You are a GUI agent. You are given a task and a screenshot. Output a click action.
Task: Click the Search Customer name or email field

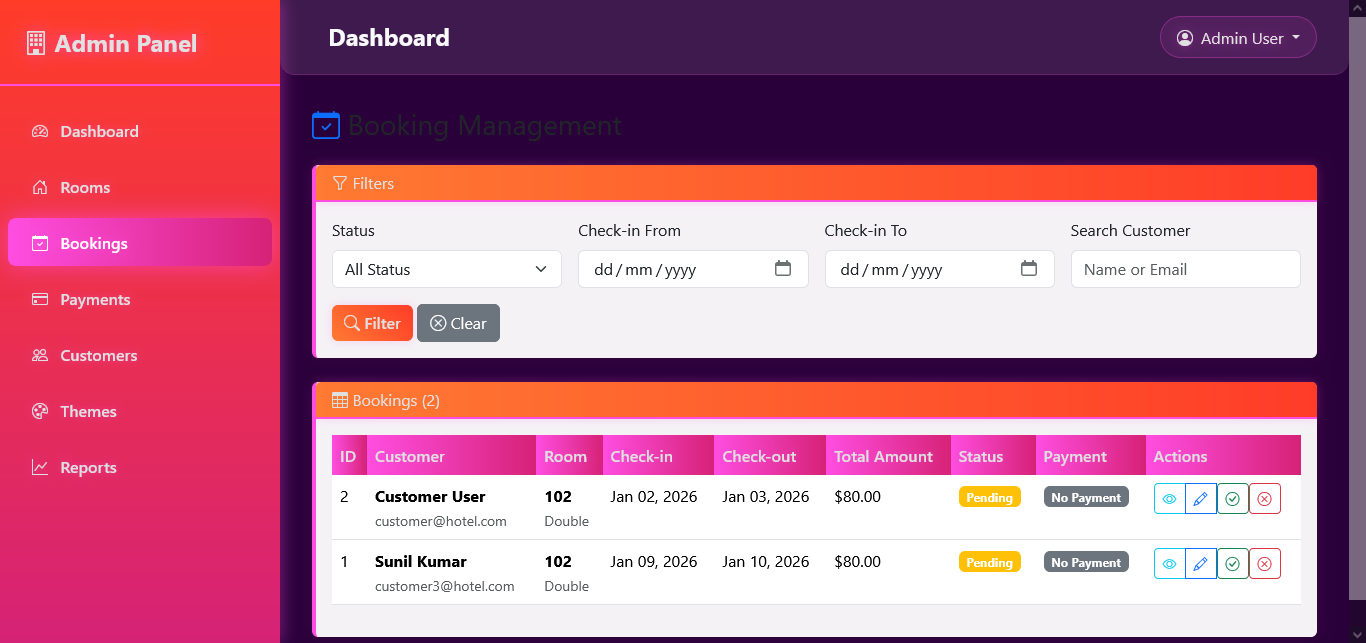pos(1185,269)
